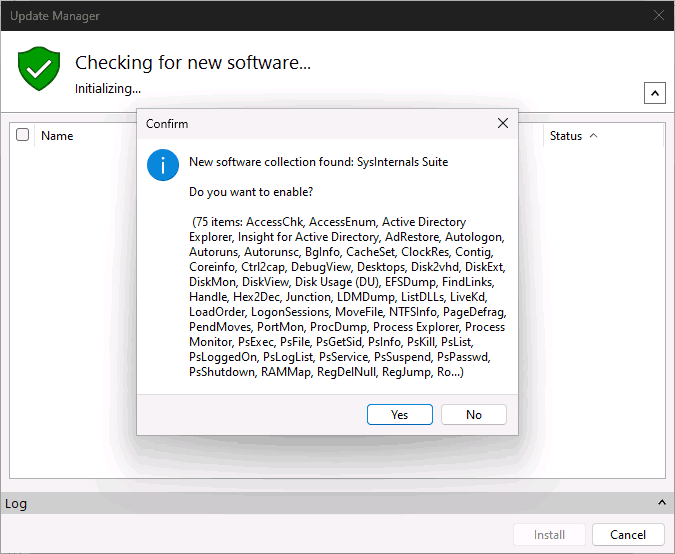
Task: Click the green shield checkmark icon
Action: click(39, 68)
